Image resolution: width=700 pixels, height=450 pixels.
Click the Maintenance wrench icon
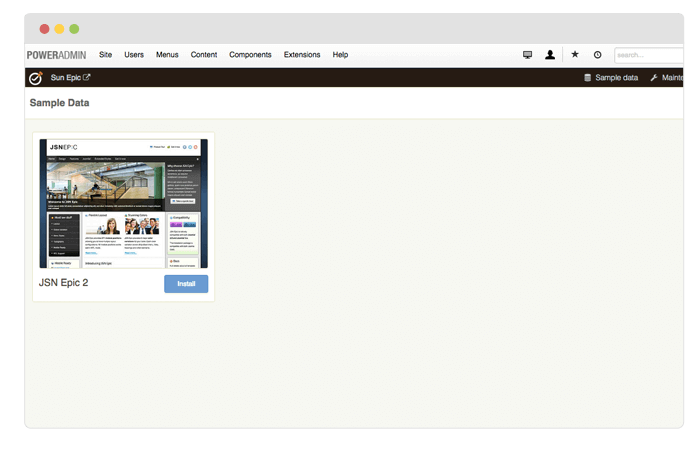pyautogui.click(x=654, y=78)
